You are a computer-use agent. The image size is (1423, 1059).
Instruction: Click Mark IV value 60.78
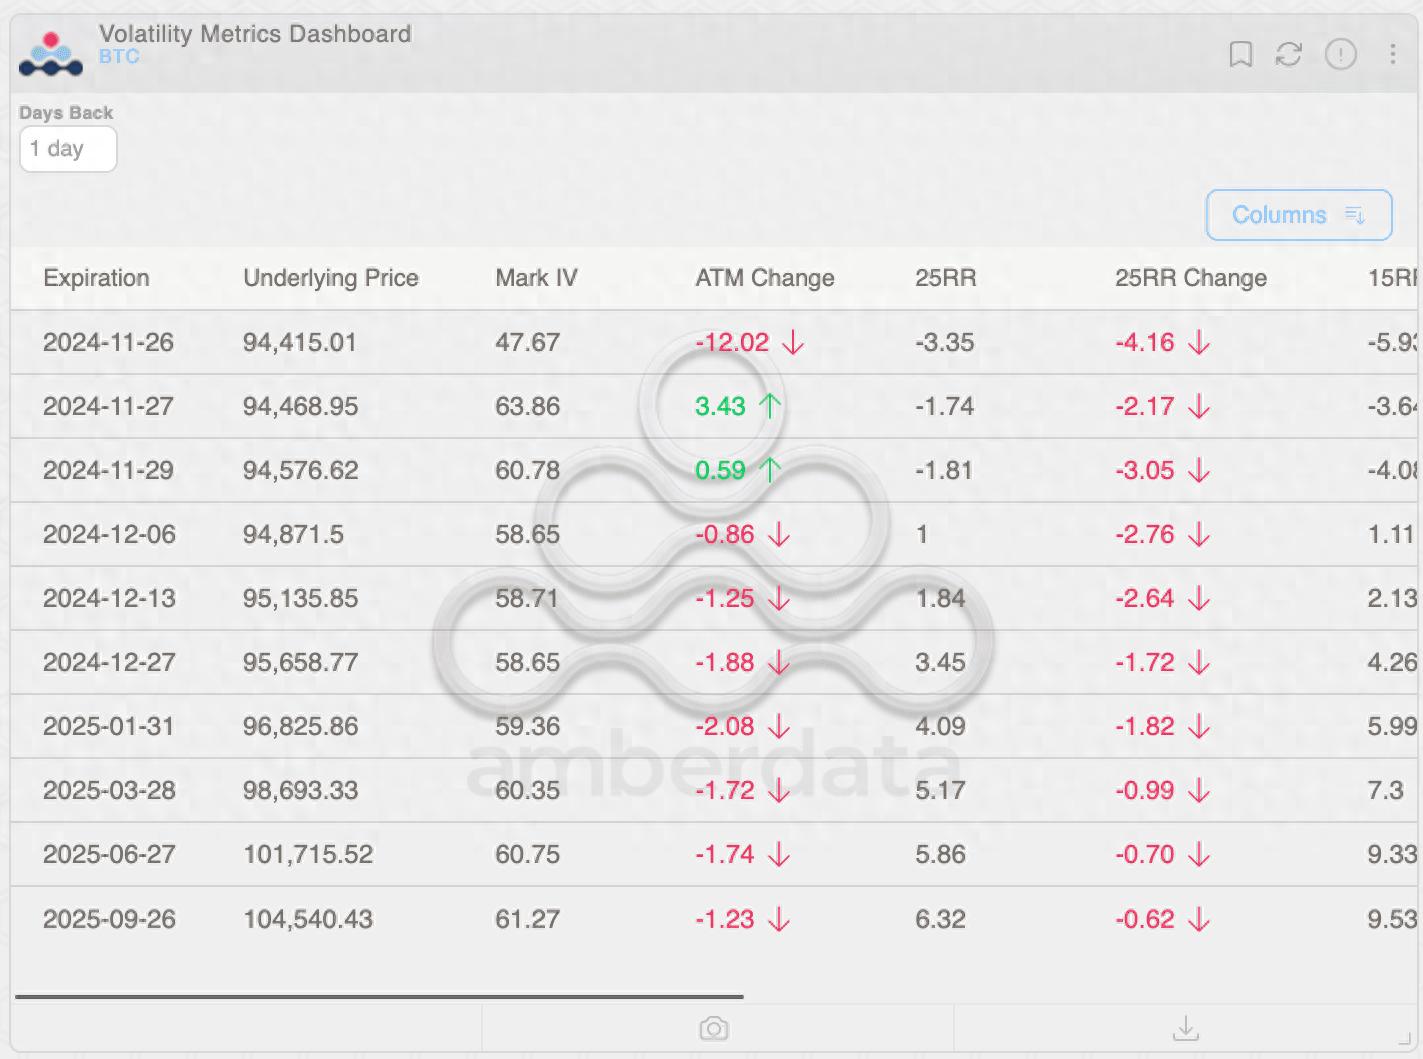[527, 470]
